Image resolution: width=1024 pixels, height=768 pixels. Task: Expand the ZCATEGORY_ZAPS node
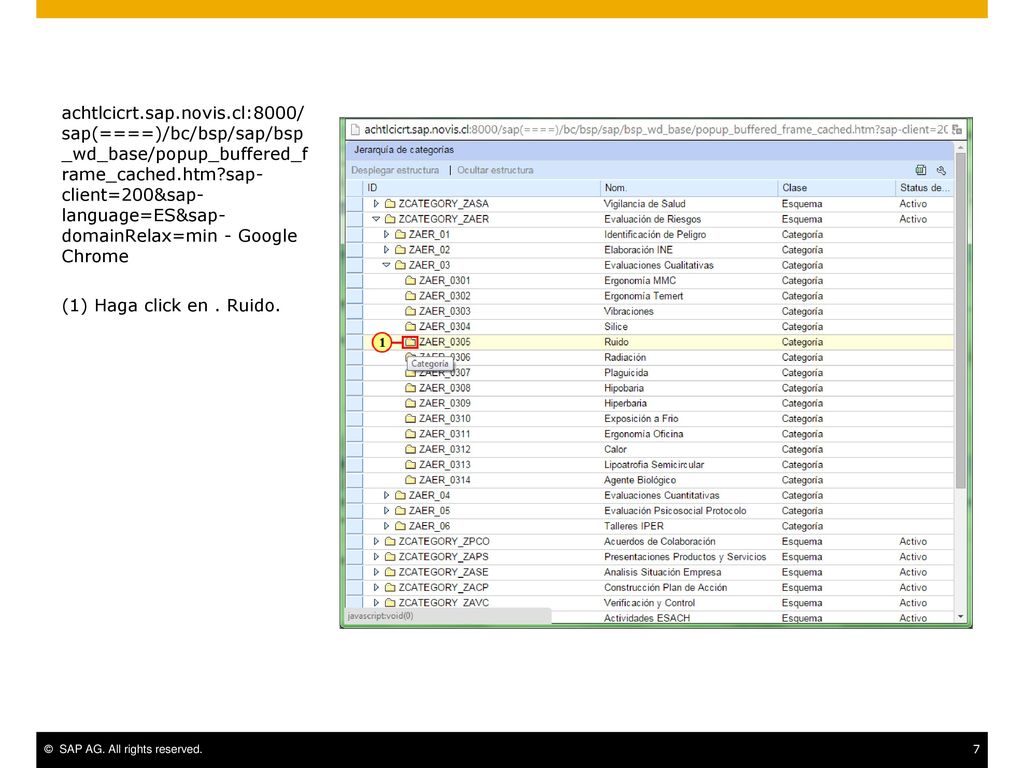click(x=376, y=556)
